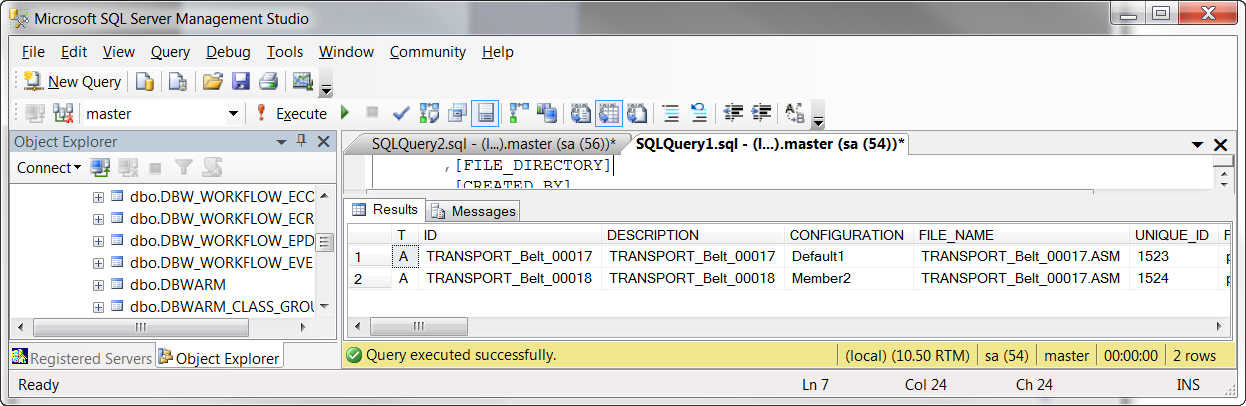Viewport: 1246px width, 406px height.
Task: Display the Estimated Execution Plan
Action: click(430, 113)
